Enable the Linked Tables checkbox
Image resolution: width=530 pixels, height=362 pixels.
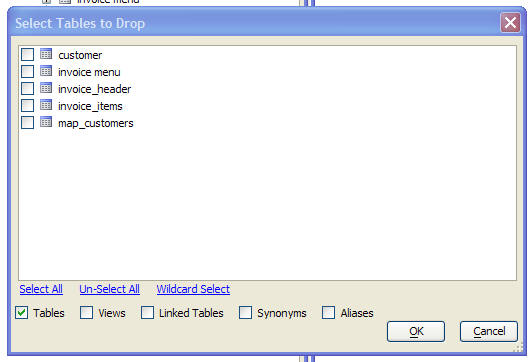(x=147, y=313)
